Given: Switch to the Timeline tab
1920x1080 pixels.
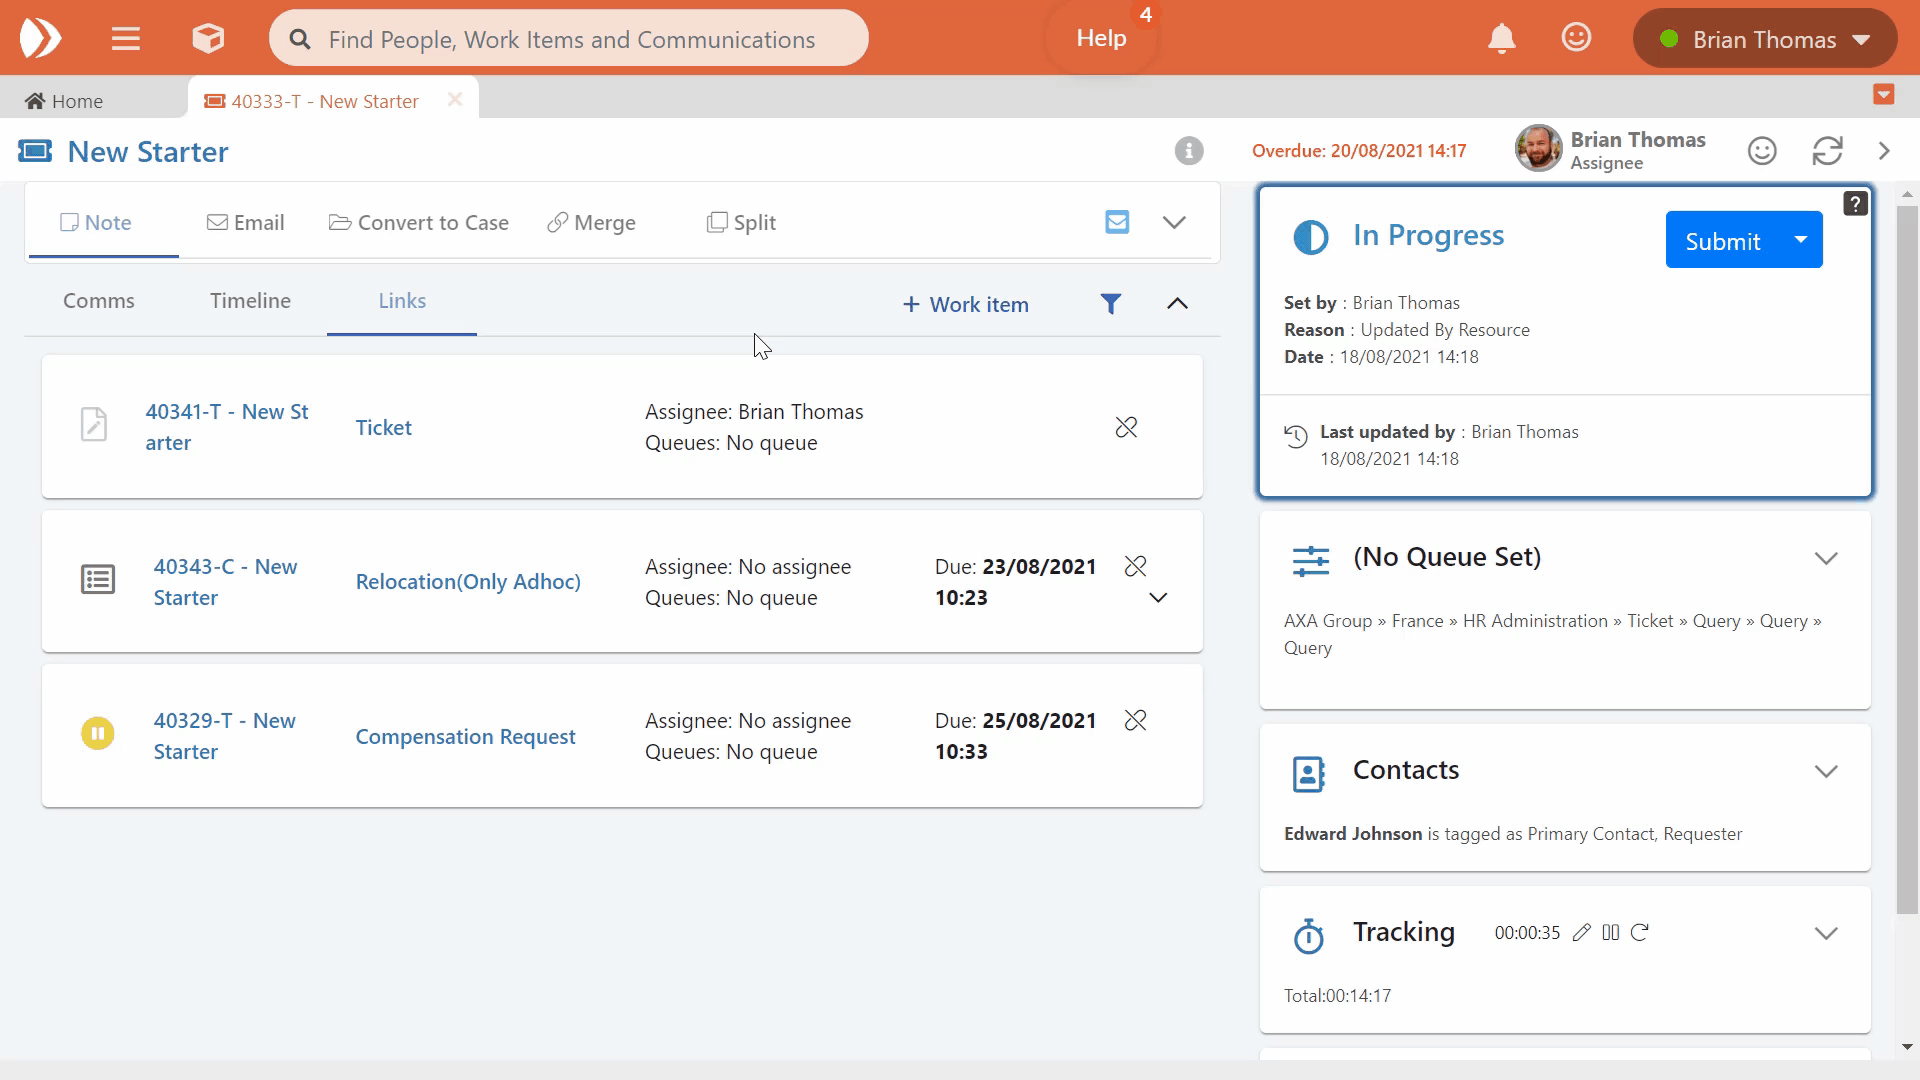Looking at the screenshot, I should [250, 301].
